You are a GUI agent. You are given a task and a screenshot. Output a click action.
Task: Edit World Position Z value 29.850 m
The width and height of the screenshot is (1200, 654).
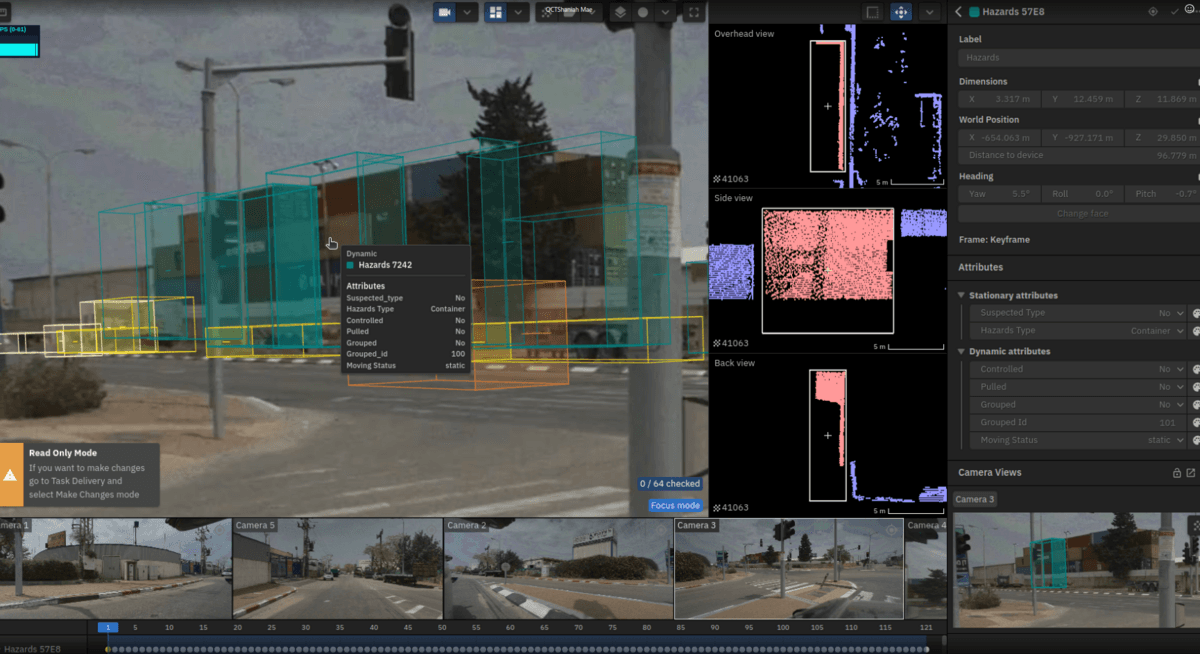coord(1163,137)
